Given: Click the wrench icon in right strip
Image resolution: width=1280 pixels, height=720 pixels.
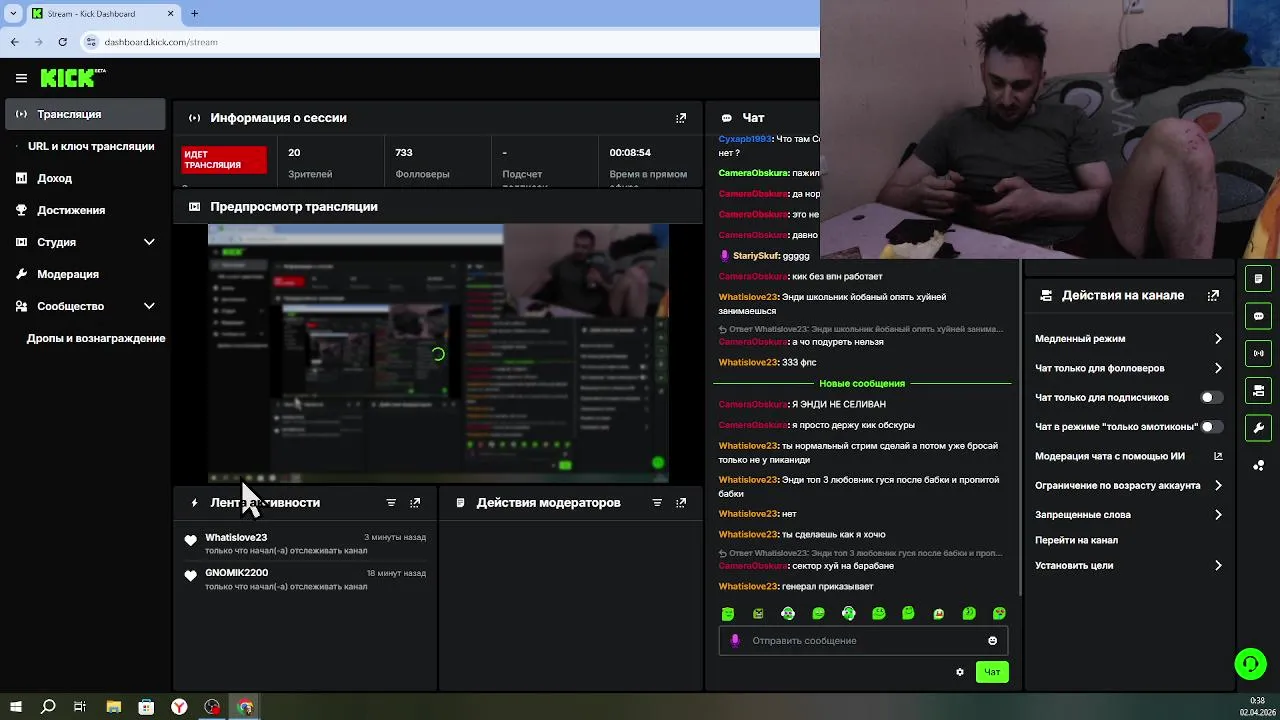Looking at the screenshot, I should click(x=1258, y=428).
